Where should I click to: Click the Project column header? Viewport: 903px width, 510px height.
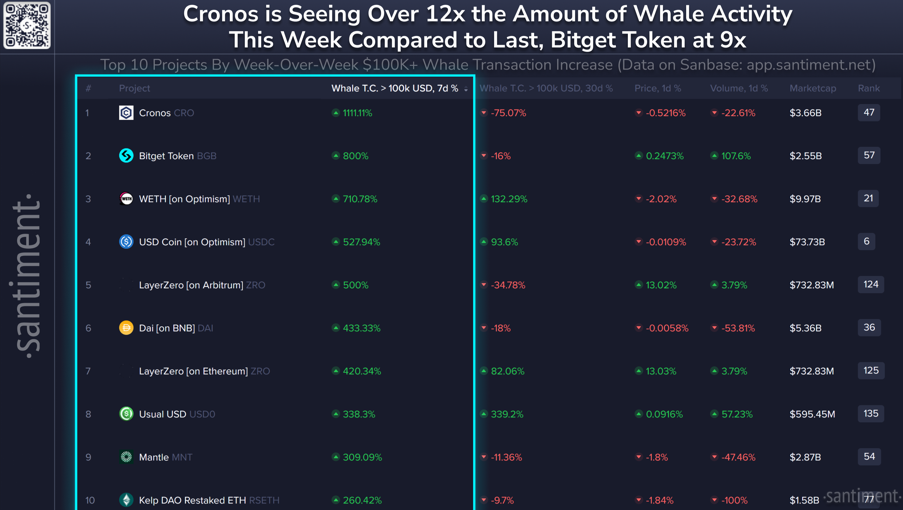point(134,88)
